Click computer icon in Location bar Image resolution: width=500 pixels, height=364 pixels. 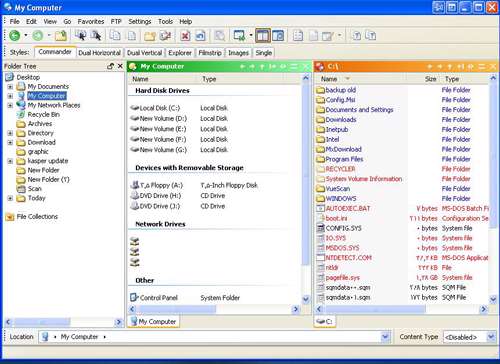(x=45, y=337)
